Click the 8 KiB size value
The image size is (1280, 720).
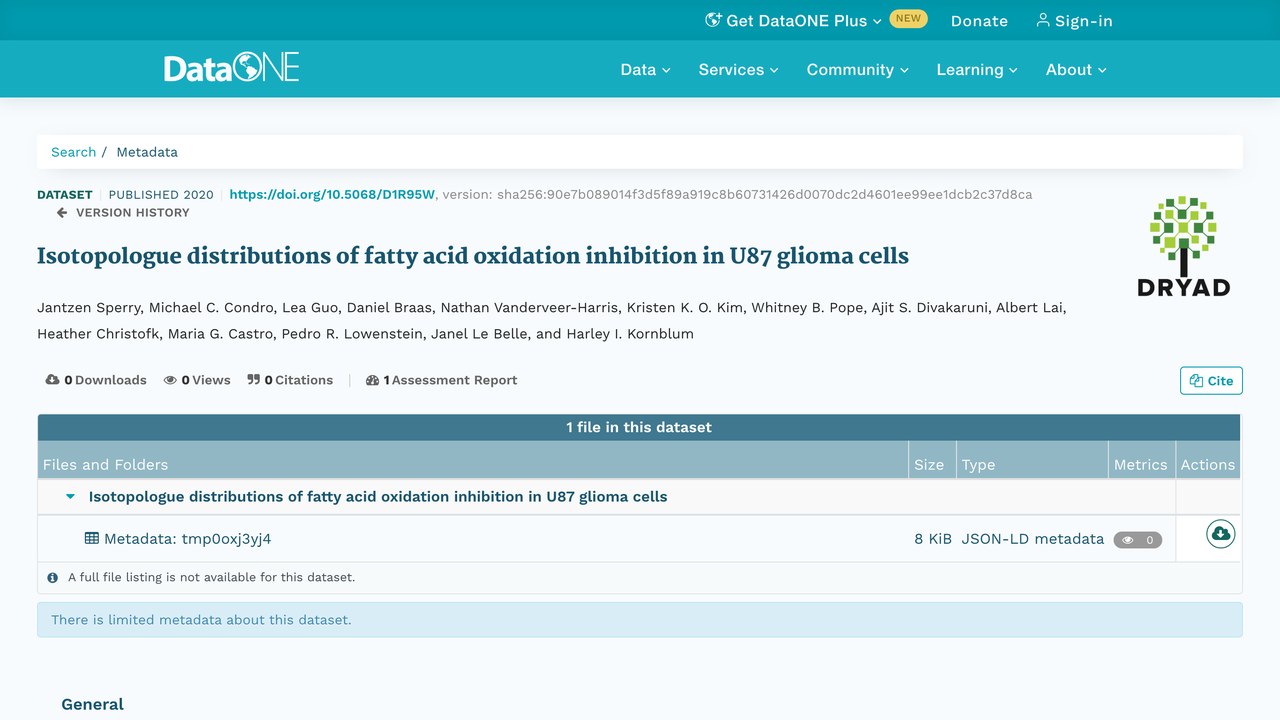(933, 538)
